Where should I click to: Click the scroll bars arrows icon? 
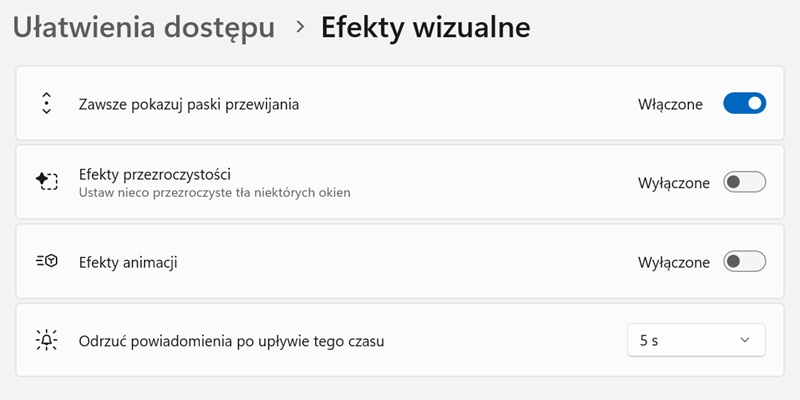click(46, 103)
